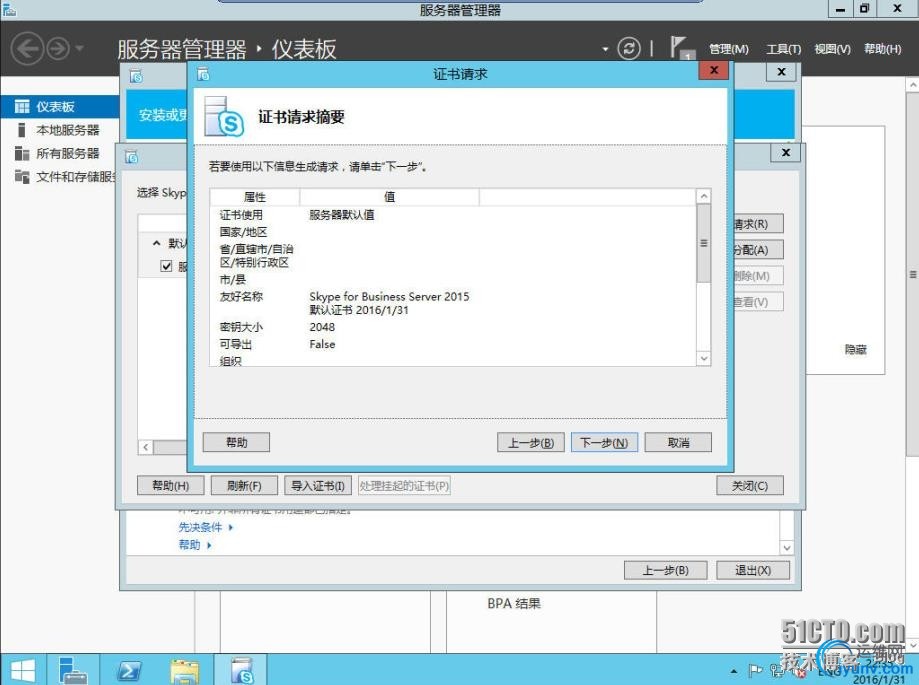Click the certificate wizard title bar icon

point(132,157)
